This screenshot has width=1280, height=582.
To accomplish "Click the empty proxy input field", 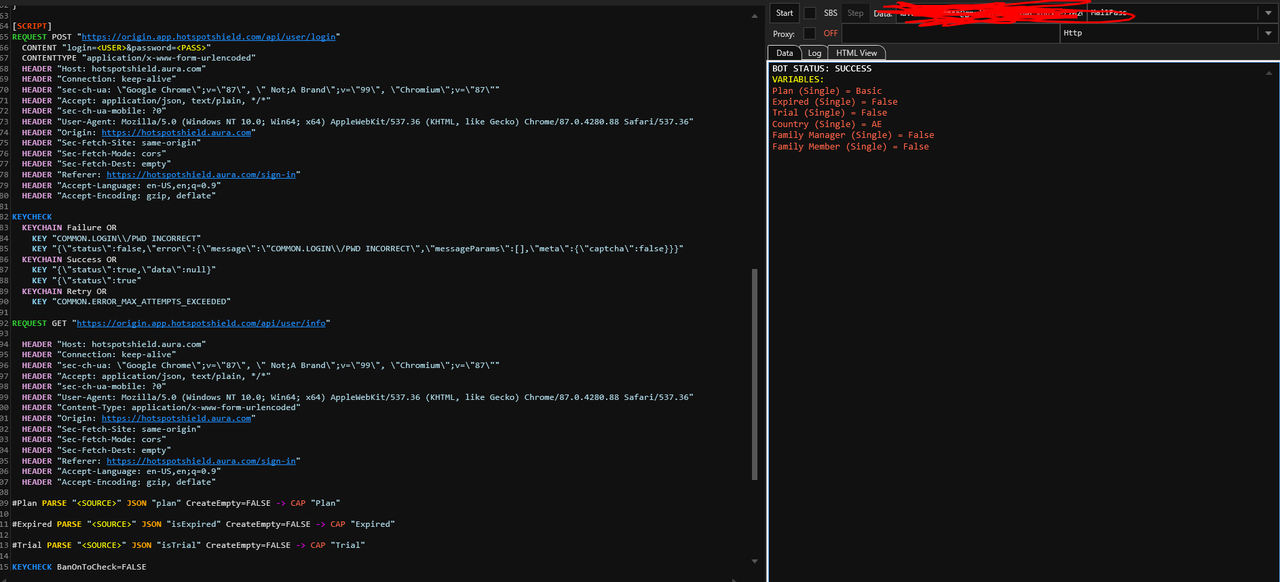I will coord(950,33).
